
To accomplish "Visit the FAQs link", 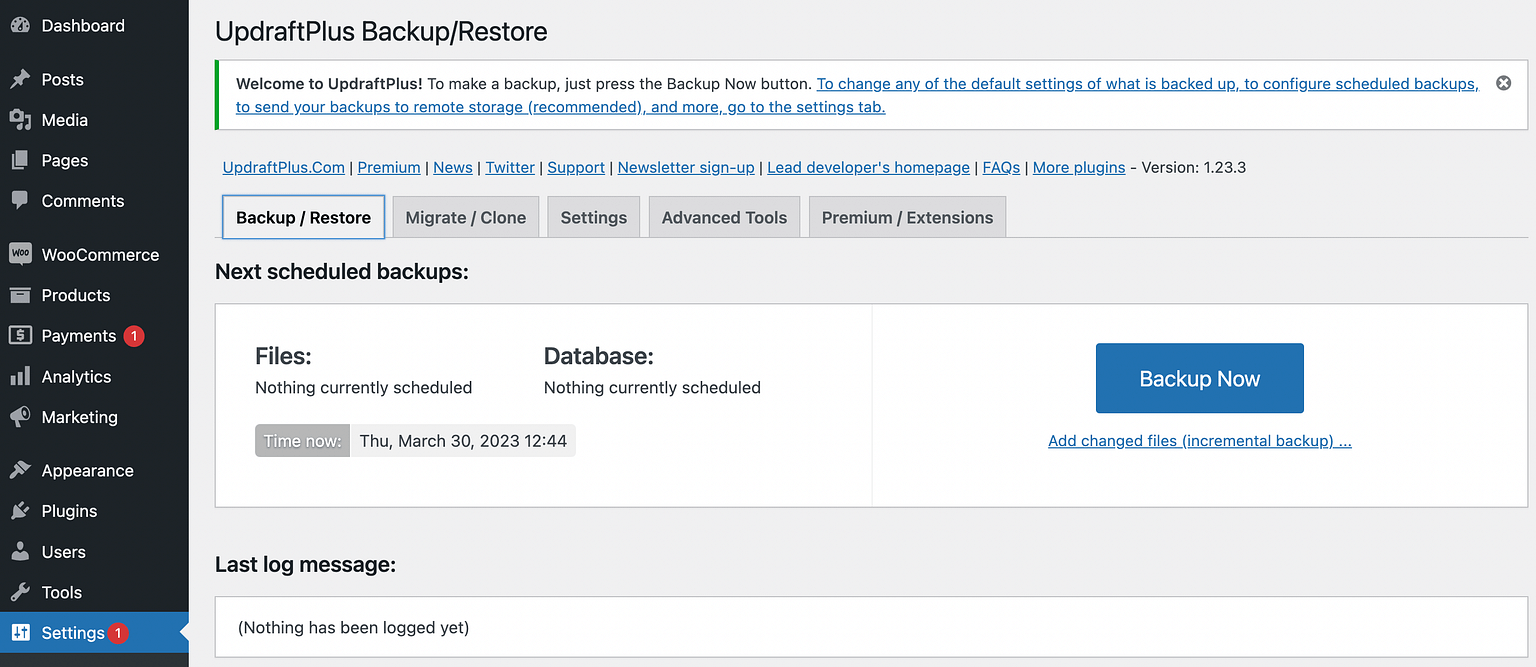I will click(1000, 167).
